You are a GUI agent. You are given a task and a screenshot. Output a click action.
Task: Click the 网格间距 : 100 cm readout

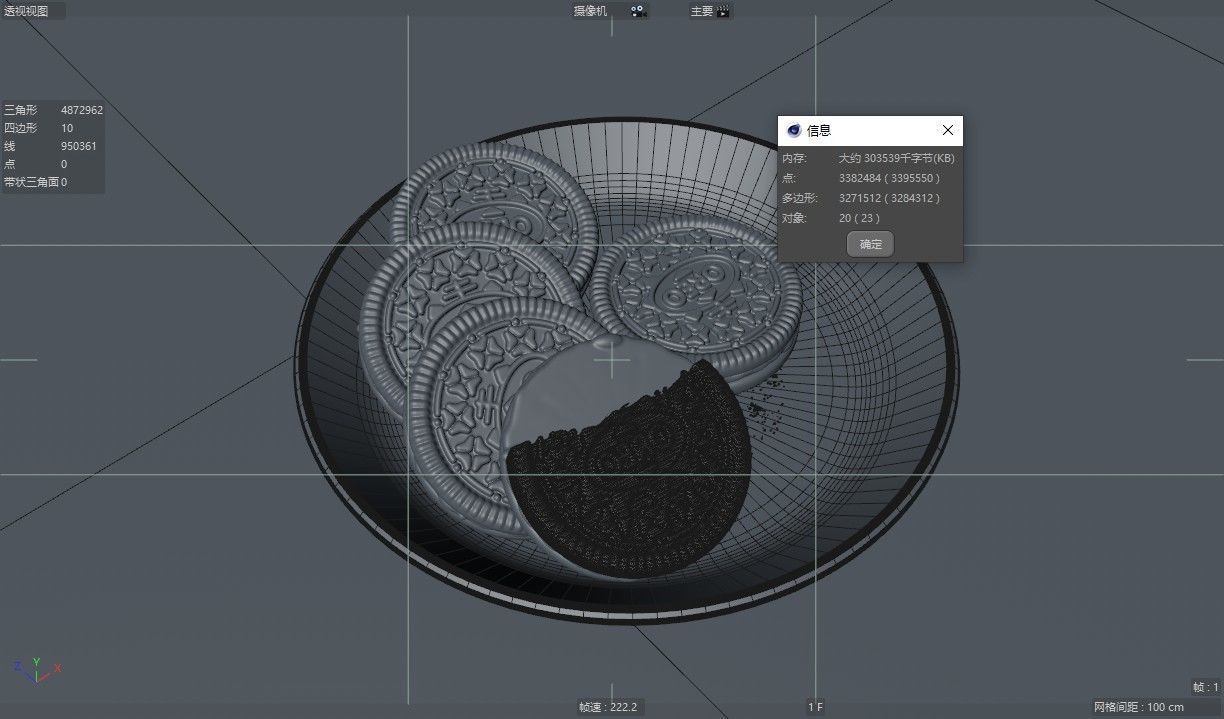click(x=1138, y=707)
